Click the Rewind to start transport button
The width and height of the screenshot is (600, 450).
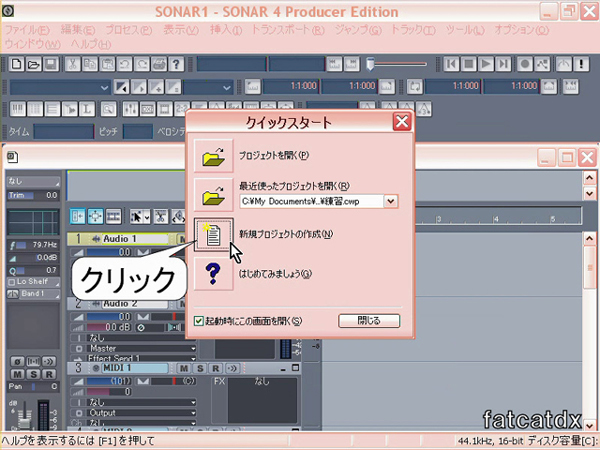click(x=451, y=64)
